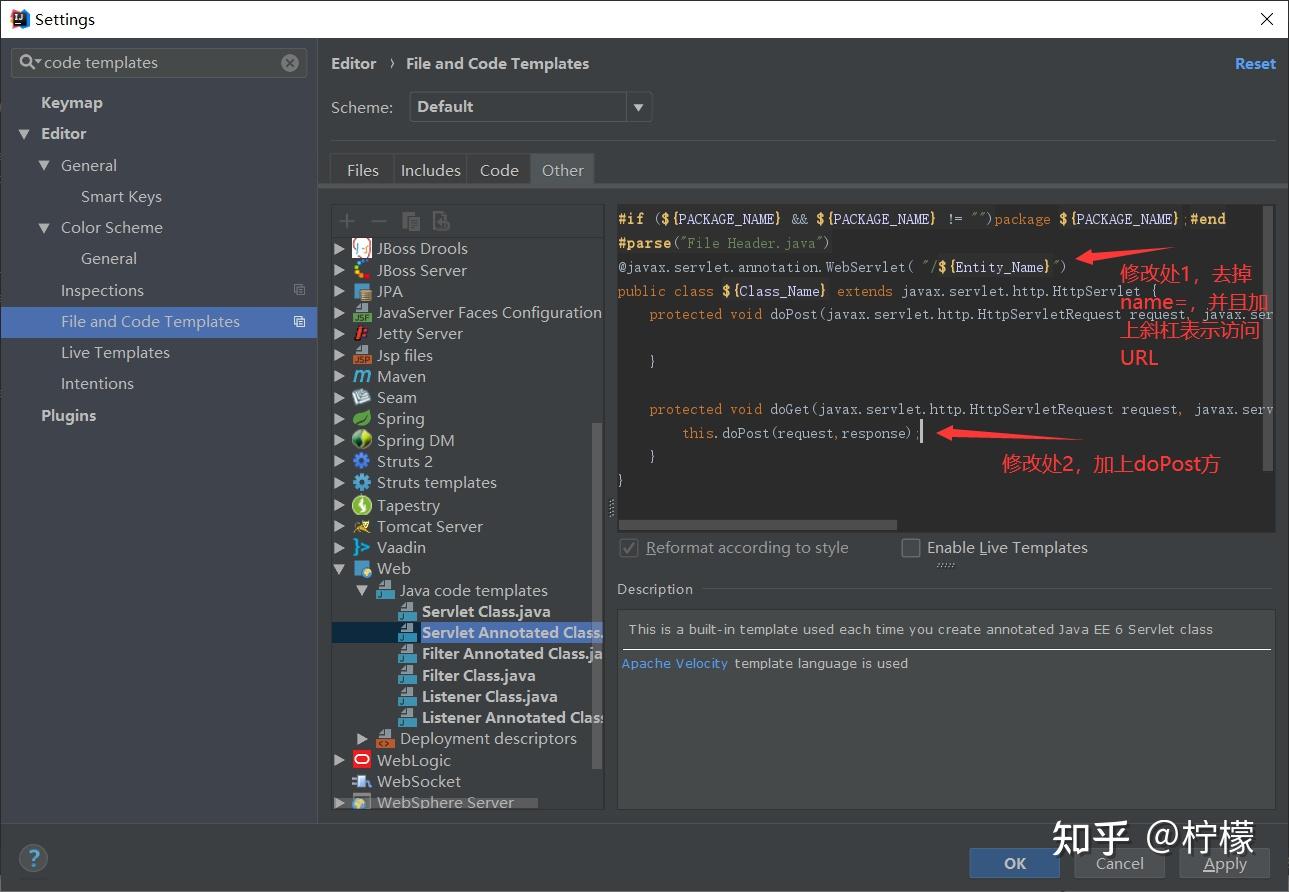Image resolution: width=1289 pixels, height=892 pixels.
Task: Click the JavaServer Faces Configuration icon
Action: (x=362, y=312)
